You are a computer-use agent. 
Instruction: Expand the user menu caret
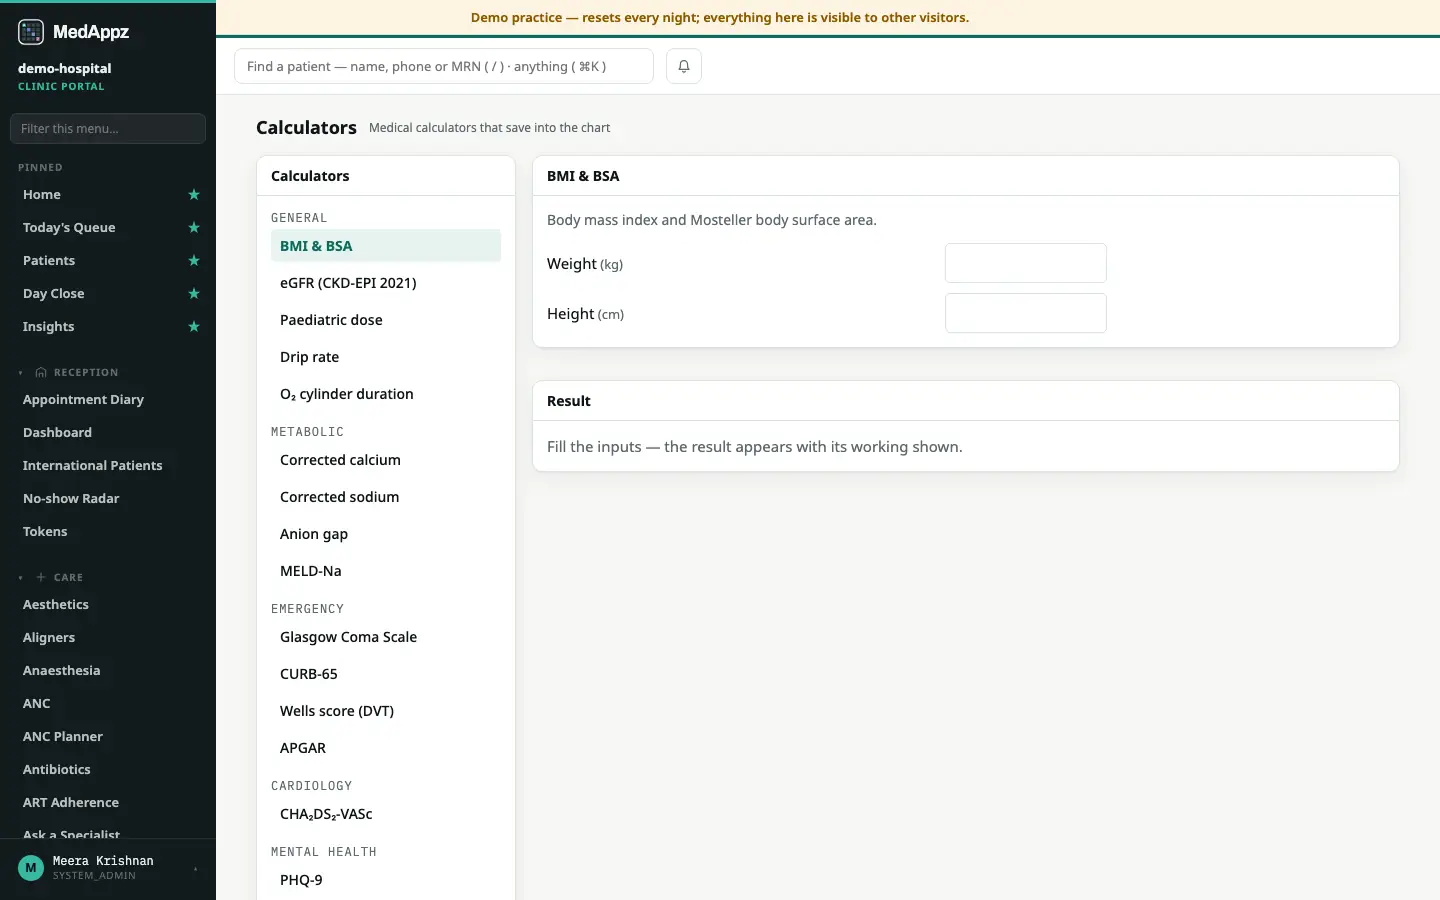tap(196, 868)
